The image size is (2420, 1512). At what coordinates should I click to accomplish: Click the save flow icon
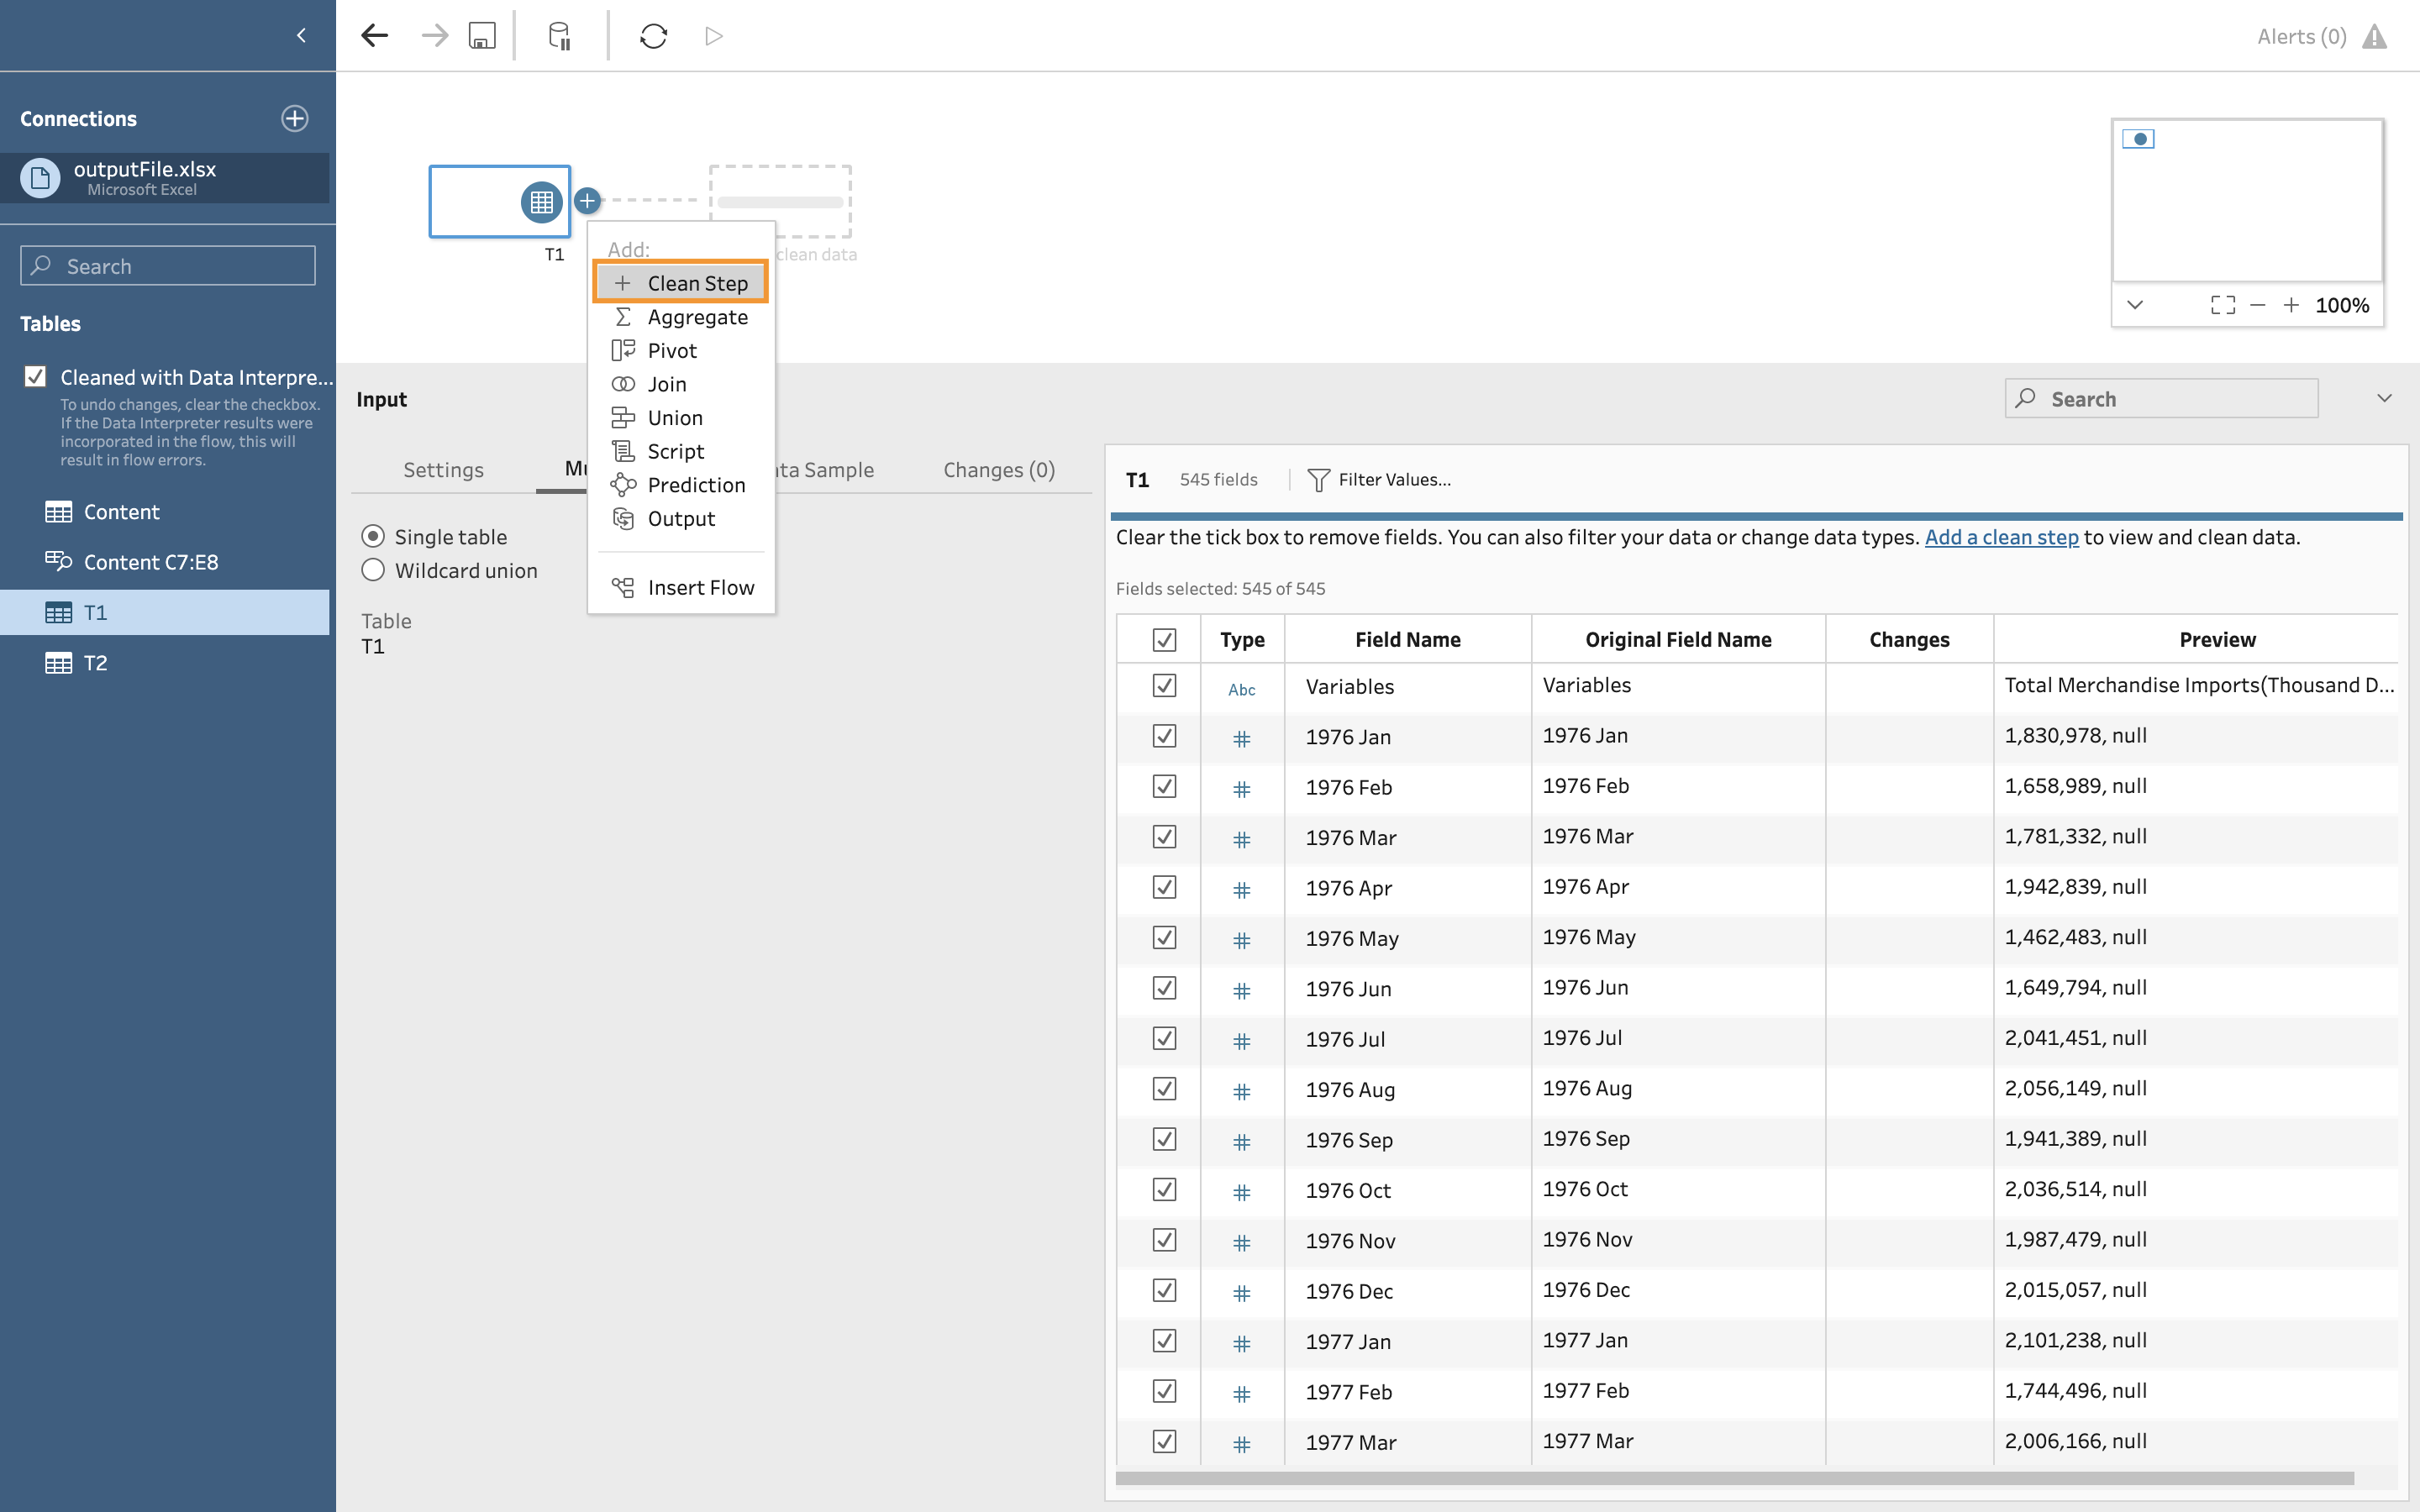click(482, 36)
